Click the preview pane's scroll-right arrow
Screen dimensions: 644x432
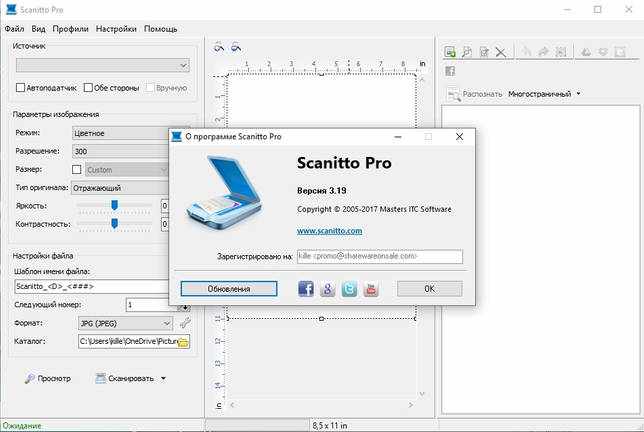pyautogui.click(x=410, y=405)
